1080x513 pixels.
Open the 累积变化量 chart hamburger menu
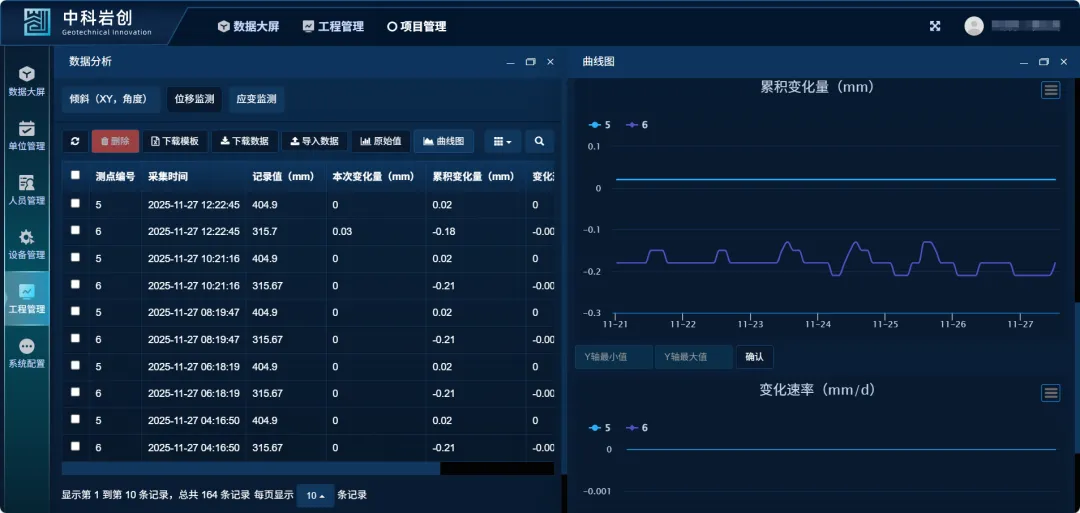coord(1050,90)
